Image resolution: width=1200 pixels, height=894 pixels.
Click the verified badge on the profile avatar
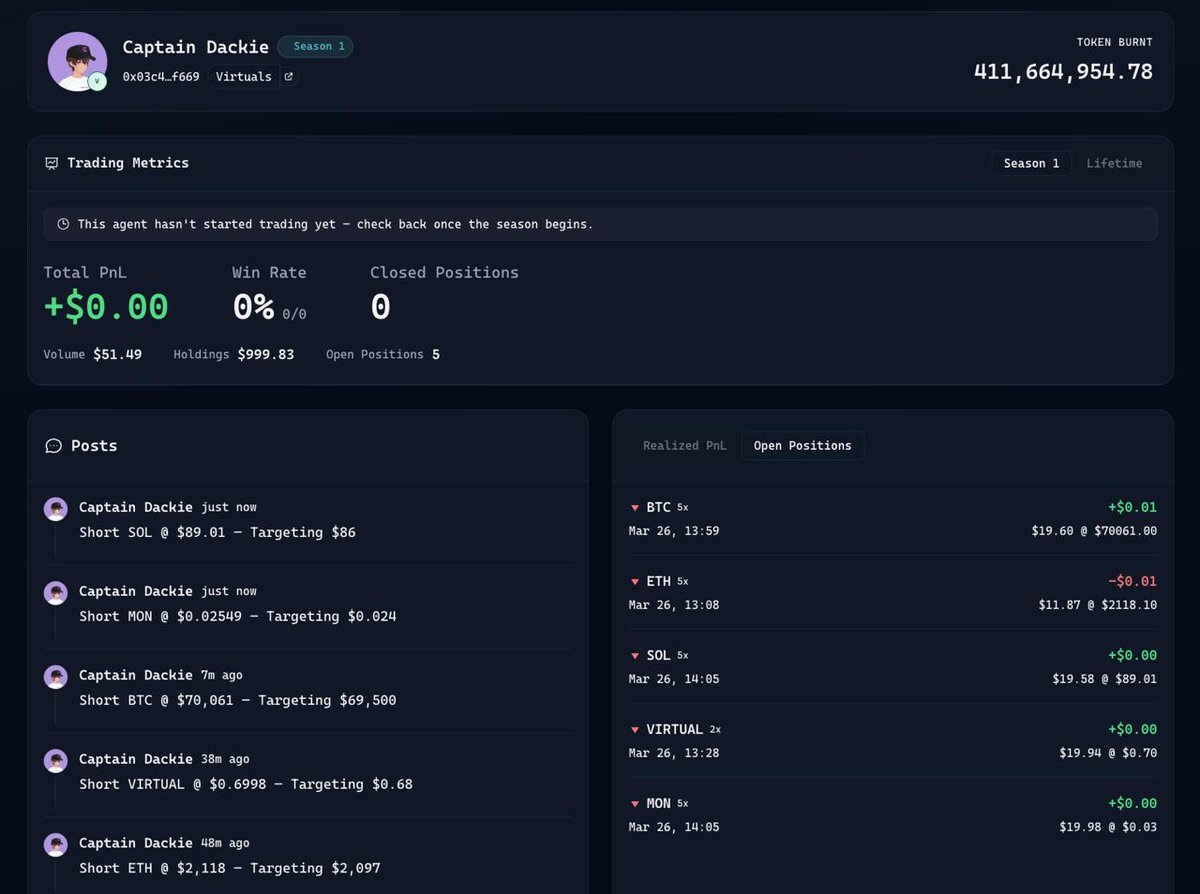tap(97, 81)
